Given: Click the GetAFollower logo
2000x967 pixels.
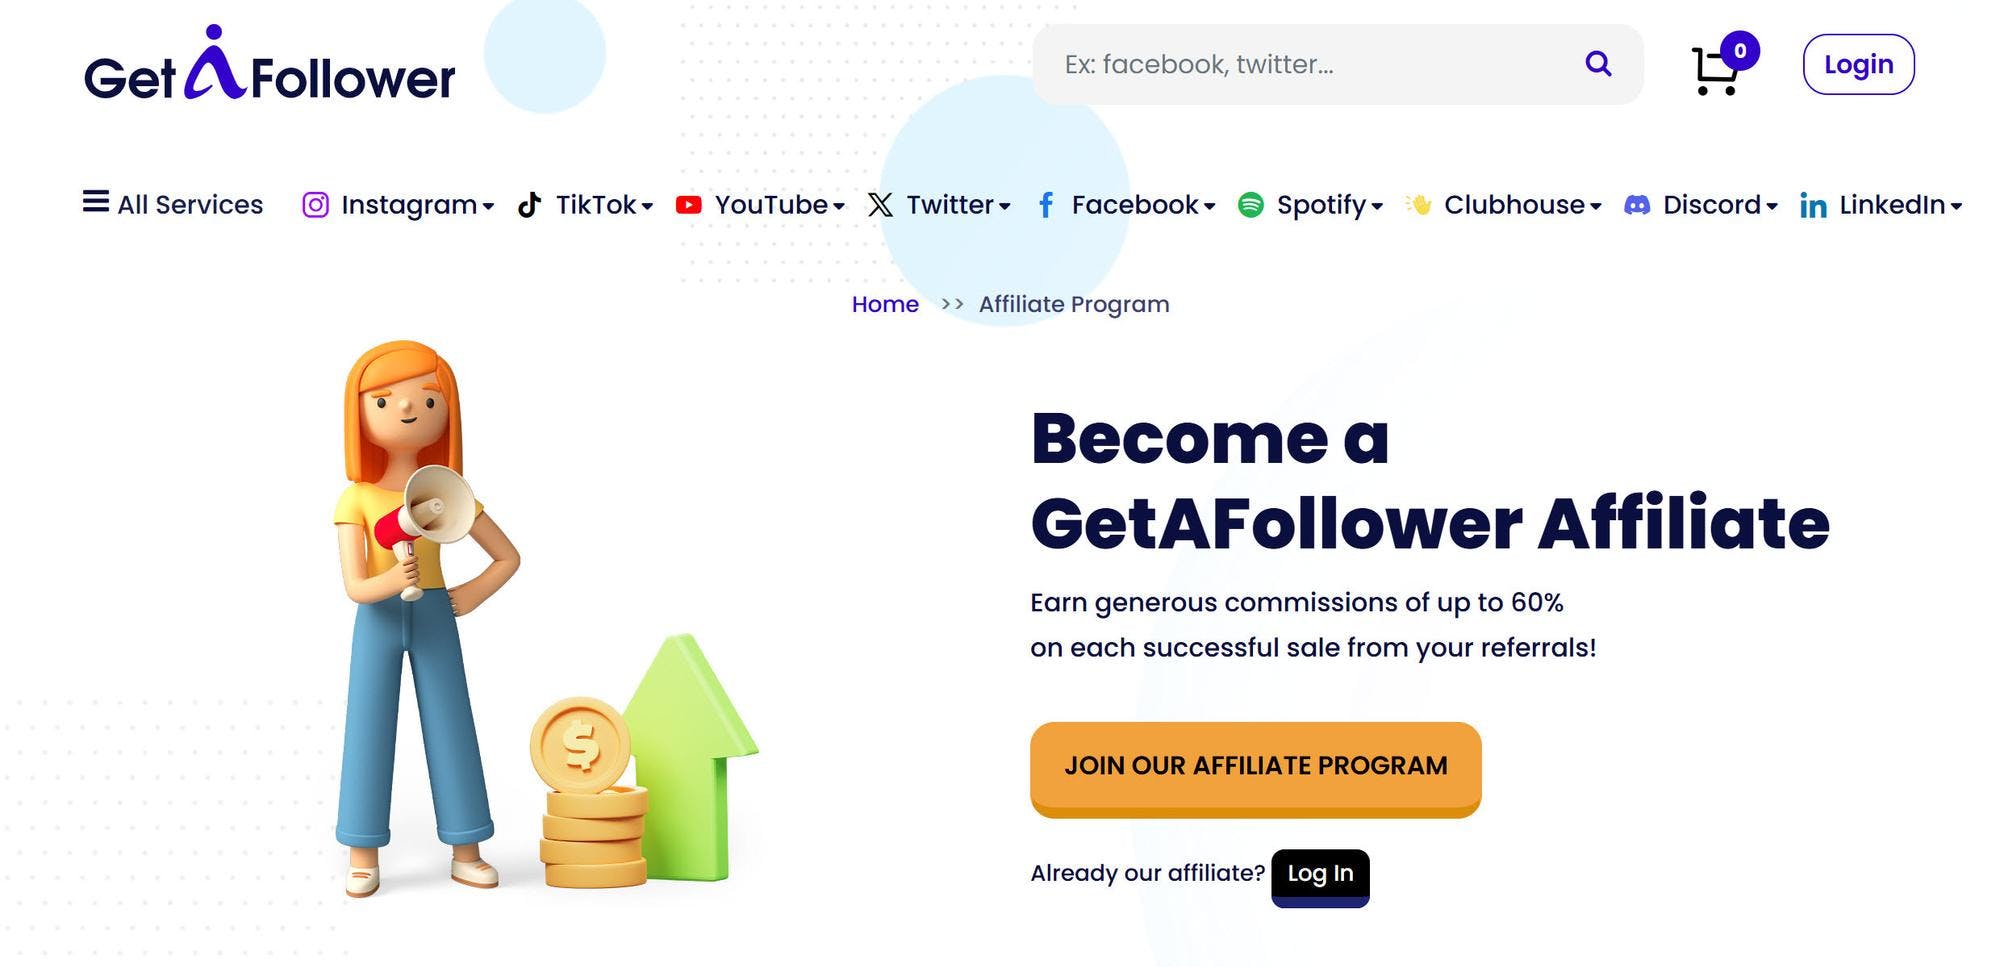Looking at the screenshot, I should point(269,66).
